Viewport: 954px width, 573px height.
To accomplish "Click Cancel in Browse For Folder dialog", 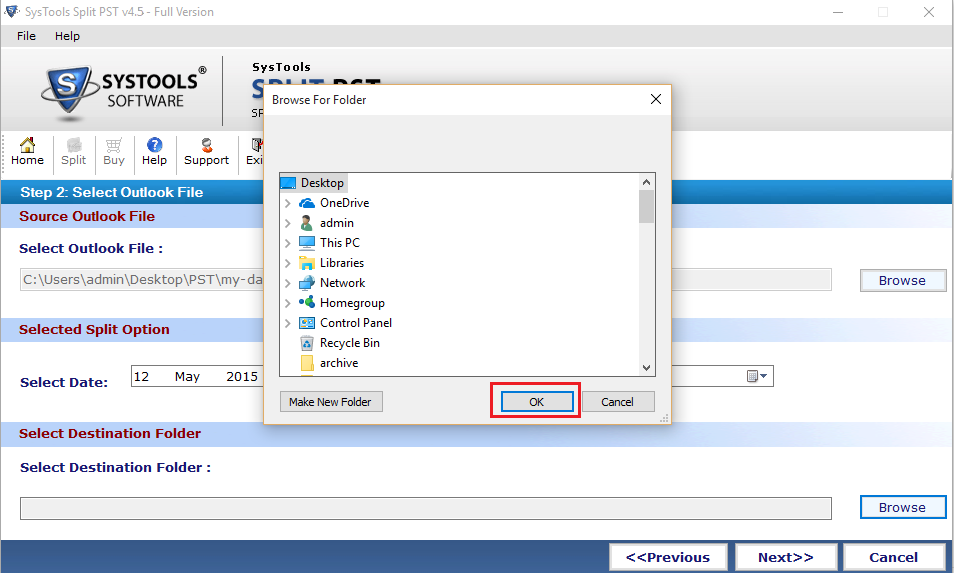I will [618, 401].
